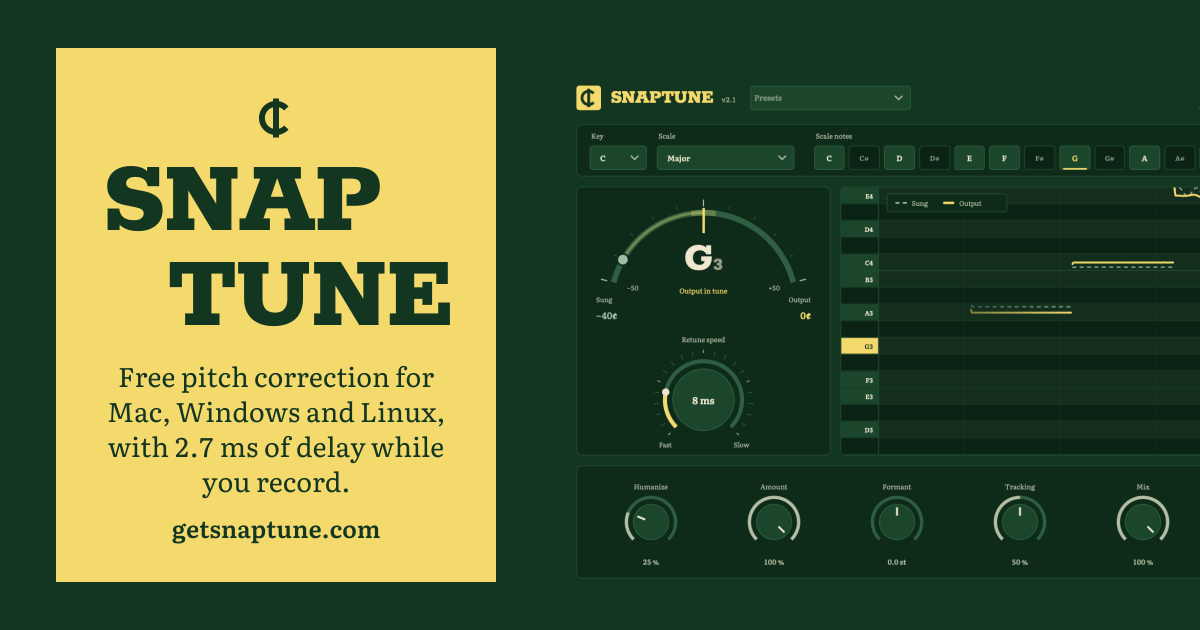Open the Presets dropdown
The image size is (1200, 630).
coord(830,97)
